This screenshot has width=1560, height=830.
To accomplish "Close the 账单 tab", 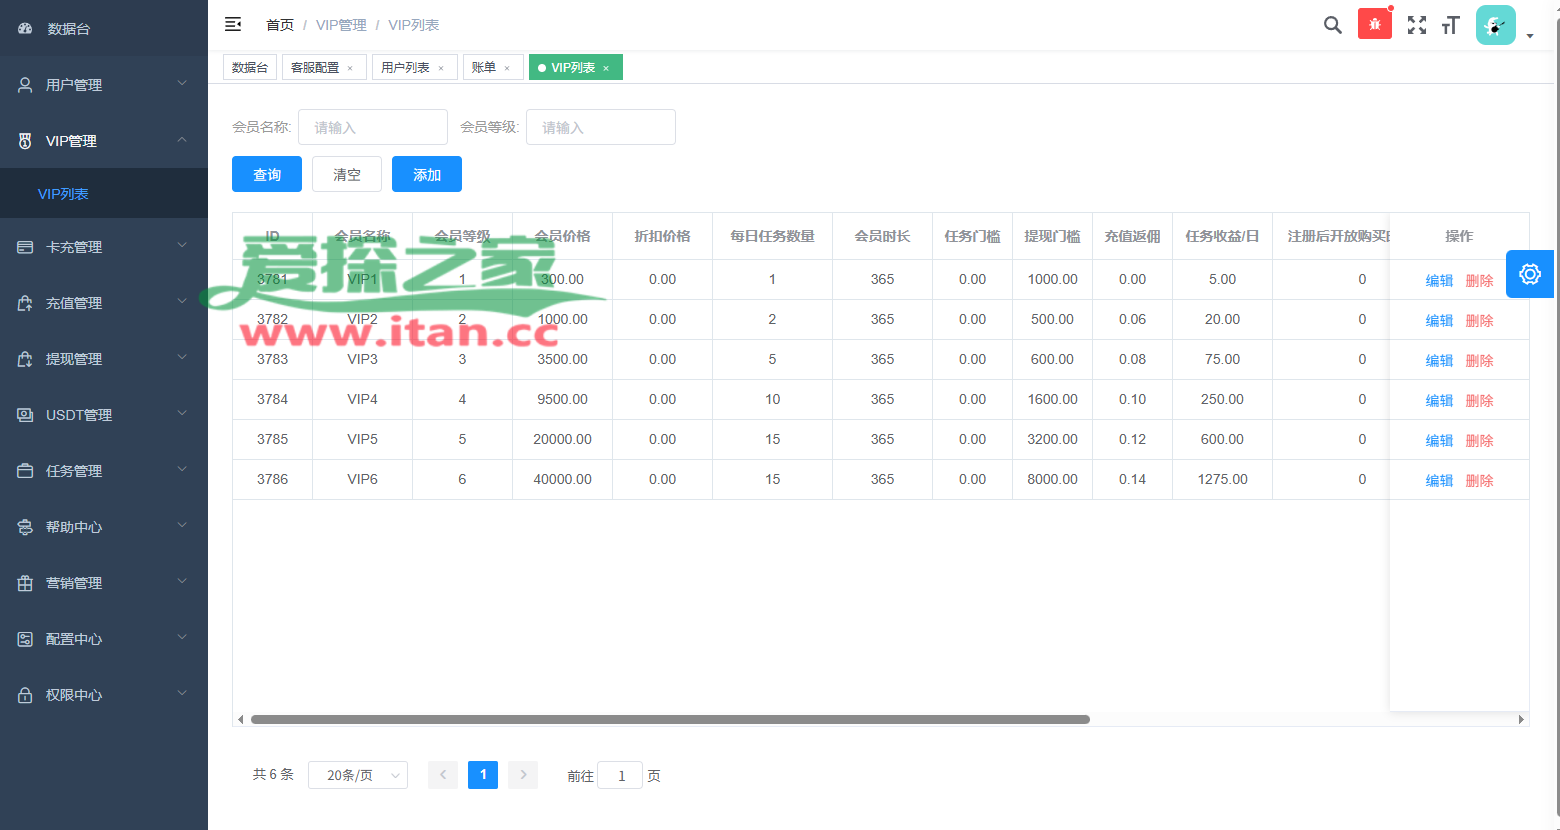I will [x=507, y=68].
